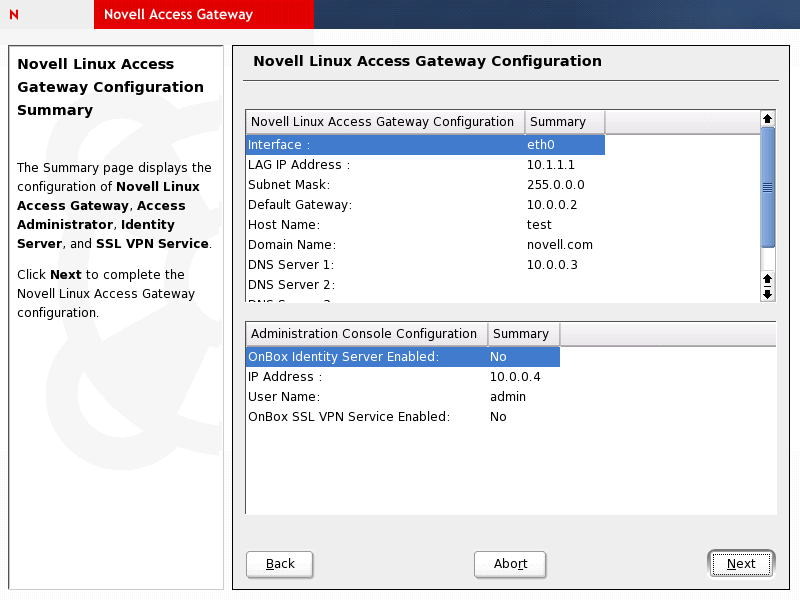Select the Subnet Mask row
Viewport: 800px width, 600px height.
click(x=425, y=185)
